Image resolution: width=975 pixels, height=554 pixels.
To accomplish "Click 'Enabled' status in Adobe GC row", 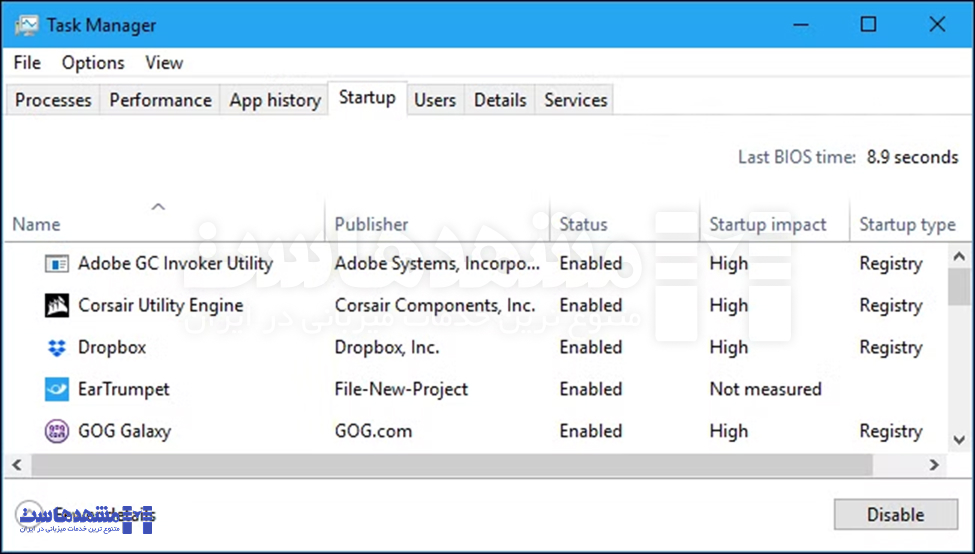I will [591, 264].
